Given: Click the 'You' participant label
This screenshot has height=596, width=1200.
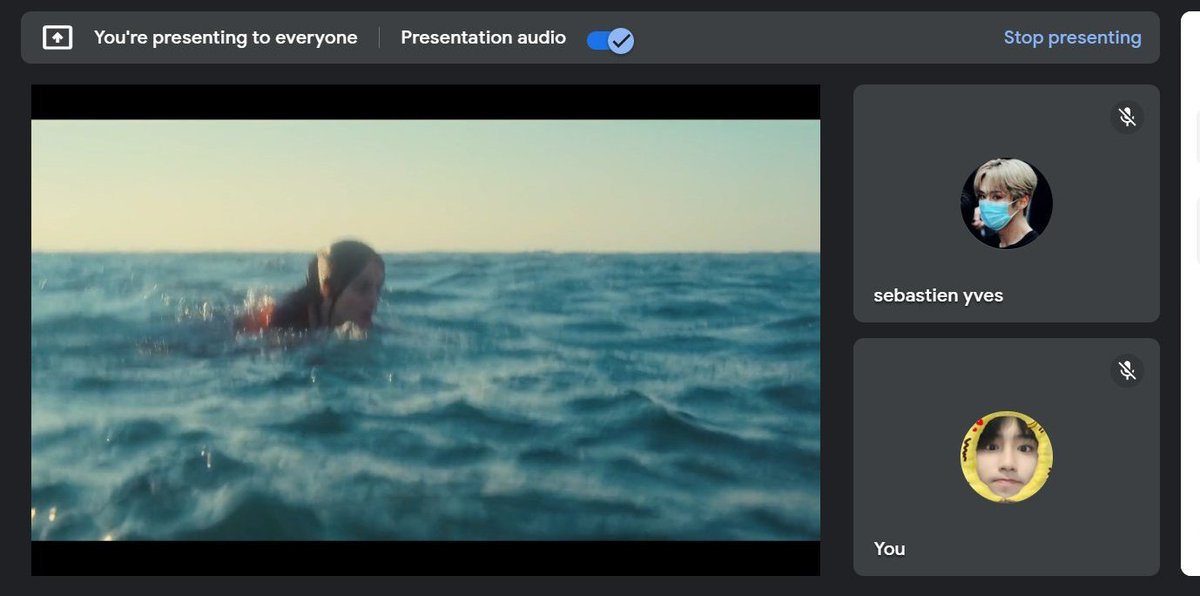Looking at the screenshot, I should [889, 549].
